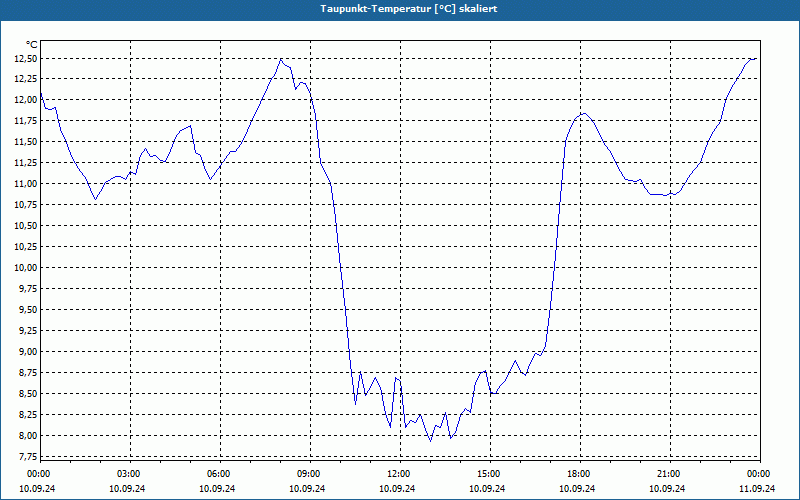Click the 12,50 y-axis label

[x=25, y=59]
